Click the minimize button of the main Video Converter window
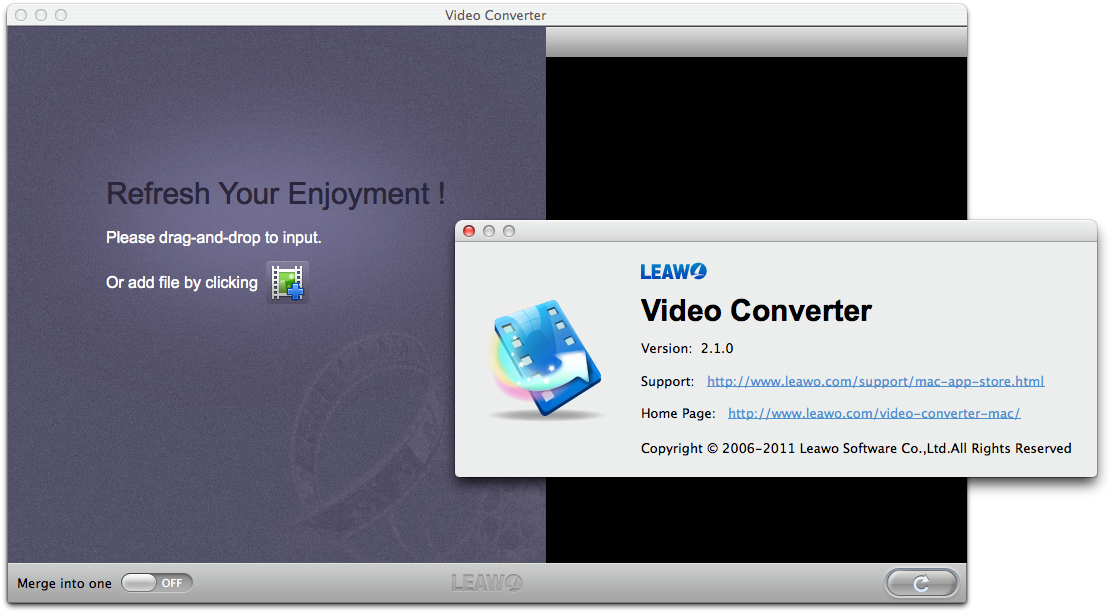This screenshot has width=1113, height=613. (41, 15)
